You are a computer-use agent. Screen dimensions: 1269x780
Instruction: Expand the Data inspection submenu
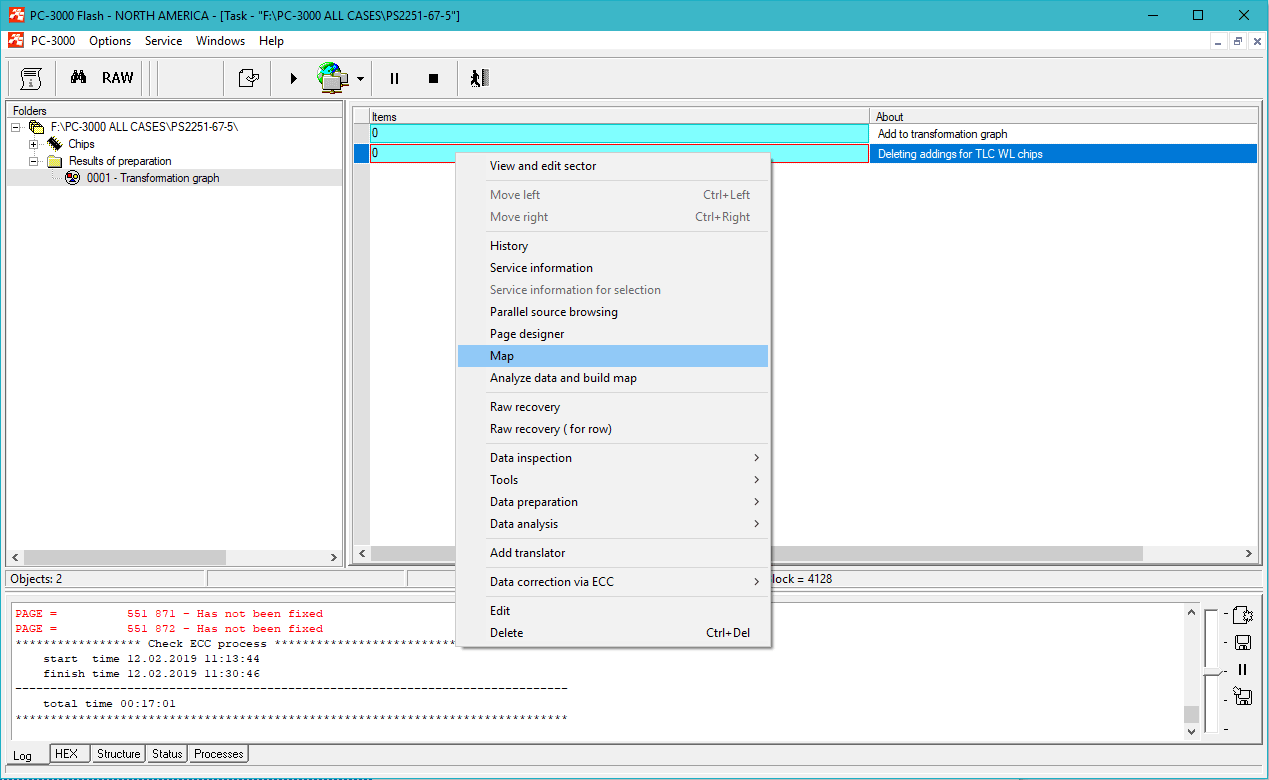pyautogui.click(x=613, y=458)
